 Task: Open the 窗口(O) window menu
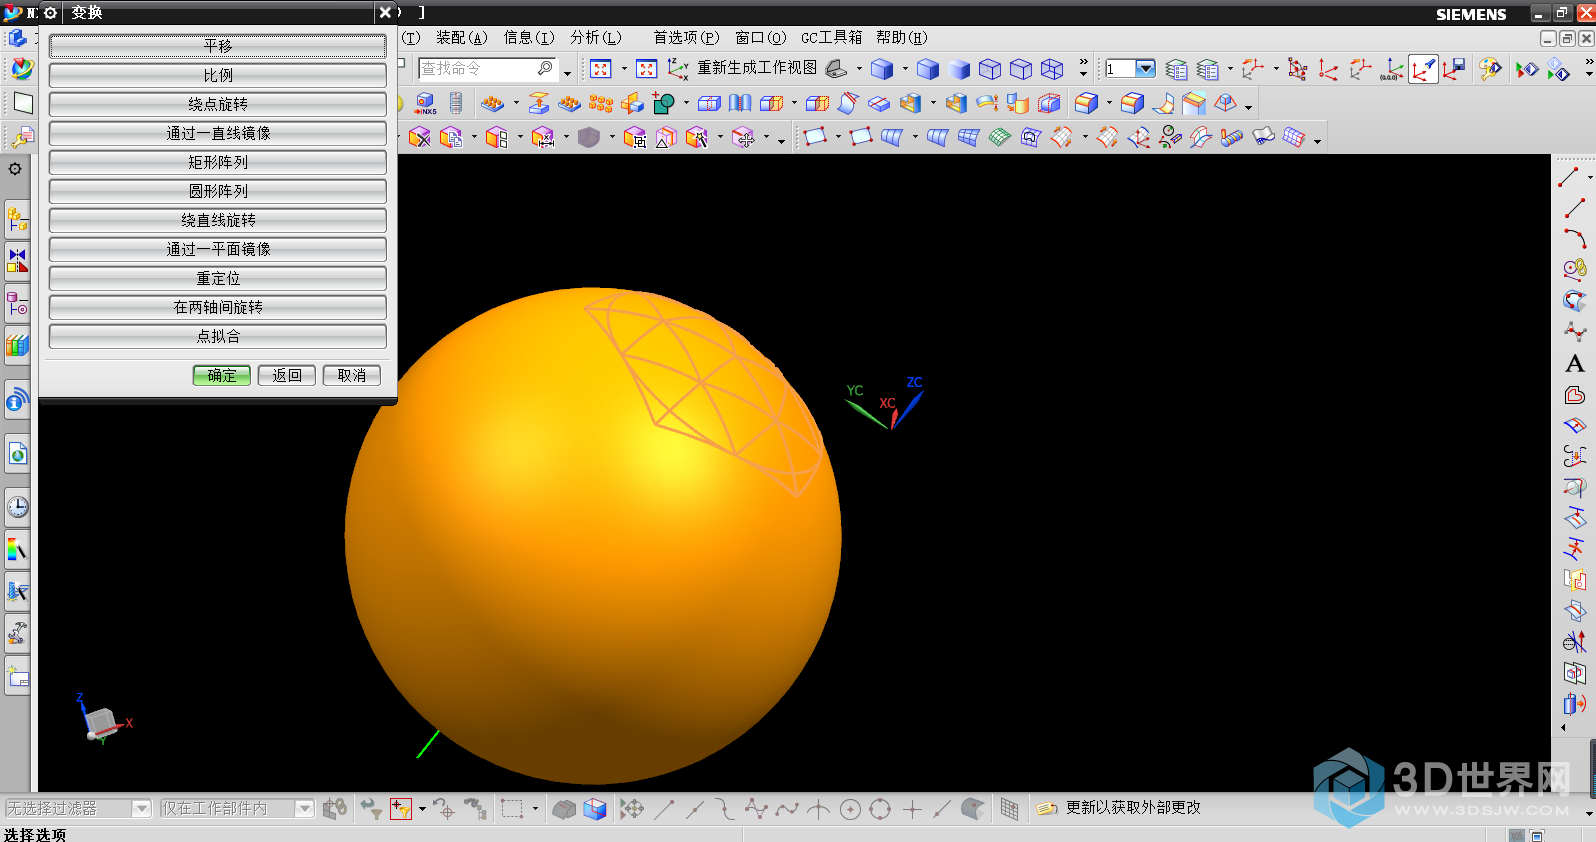click(760, 38)
